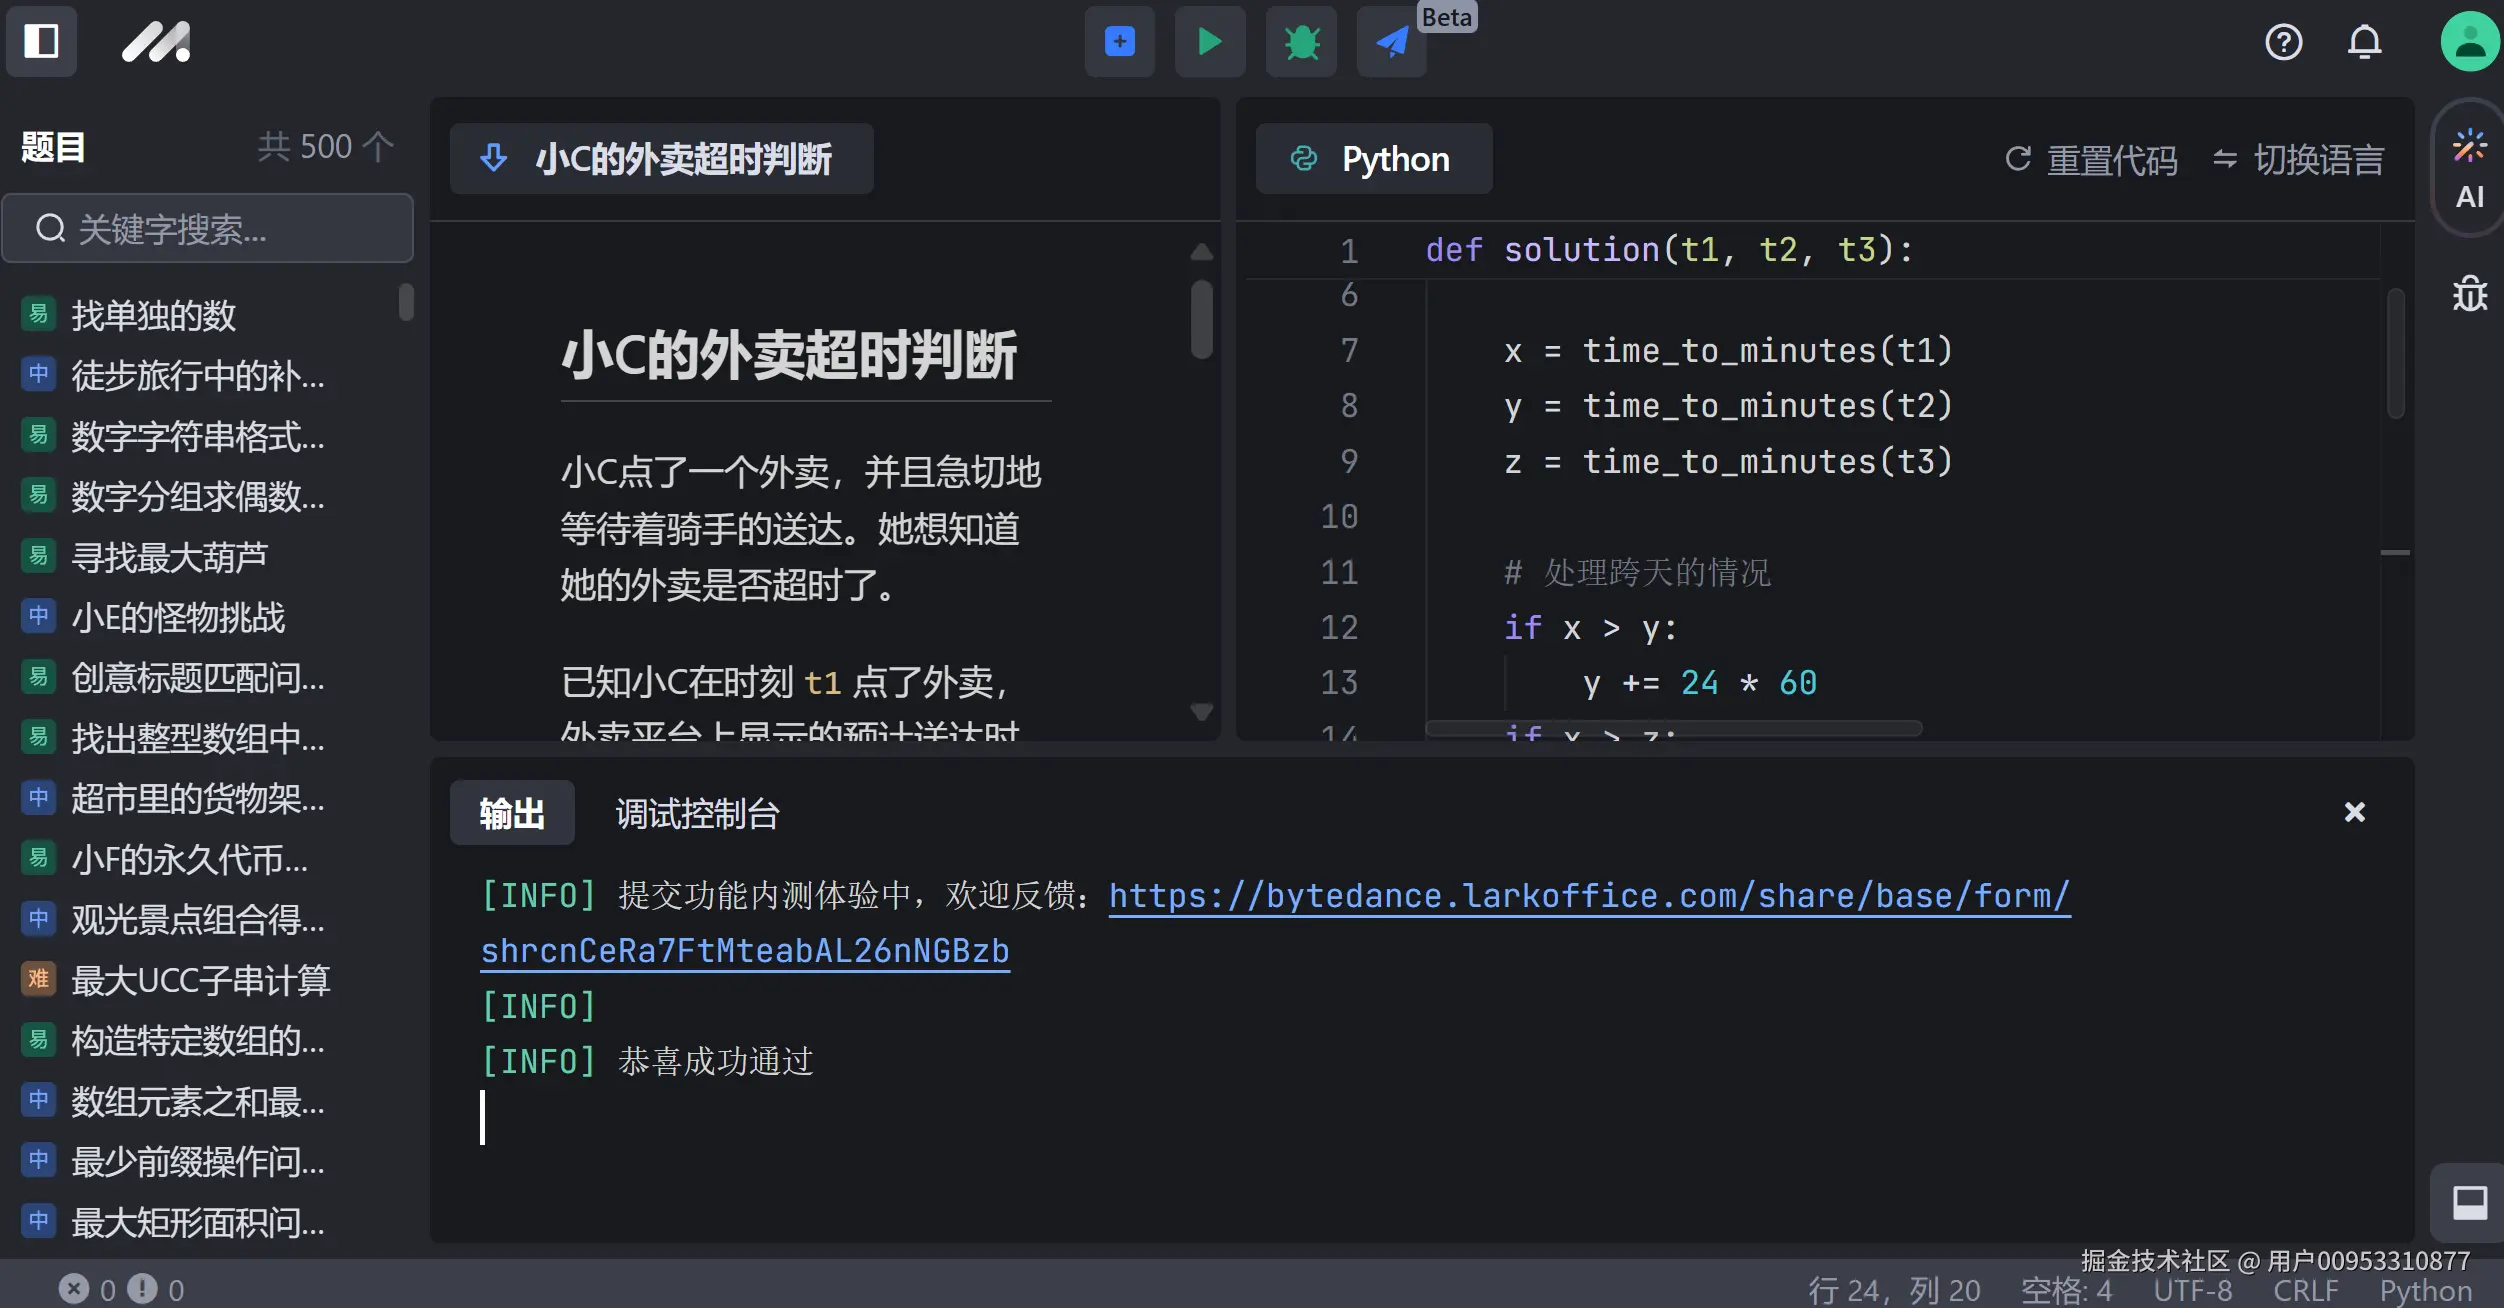Screen dimensions: 2504x1308
Task: Open problem 数组元素之和最...
Action: click(x=197, y=1101)
